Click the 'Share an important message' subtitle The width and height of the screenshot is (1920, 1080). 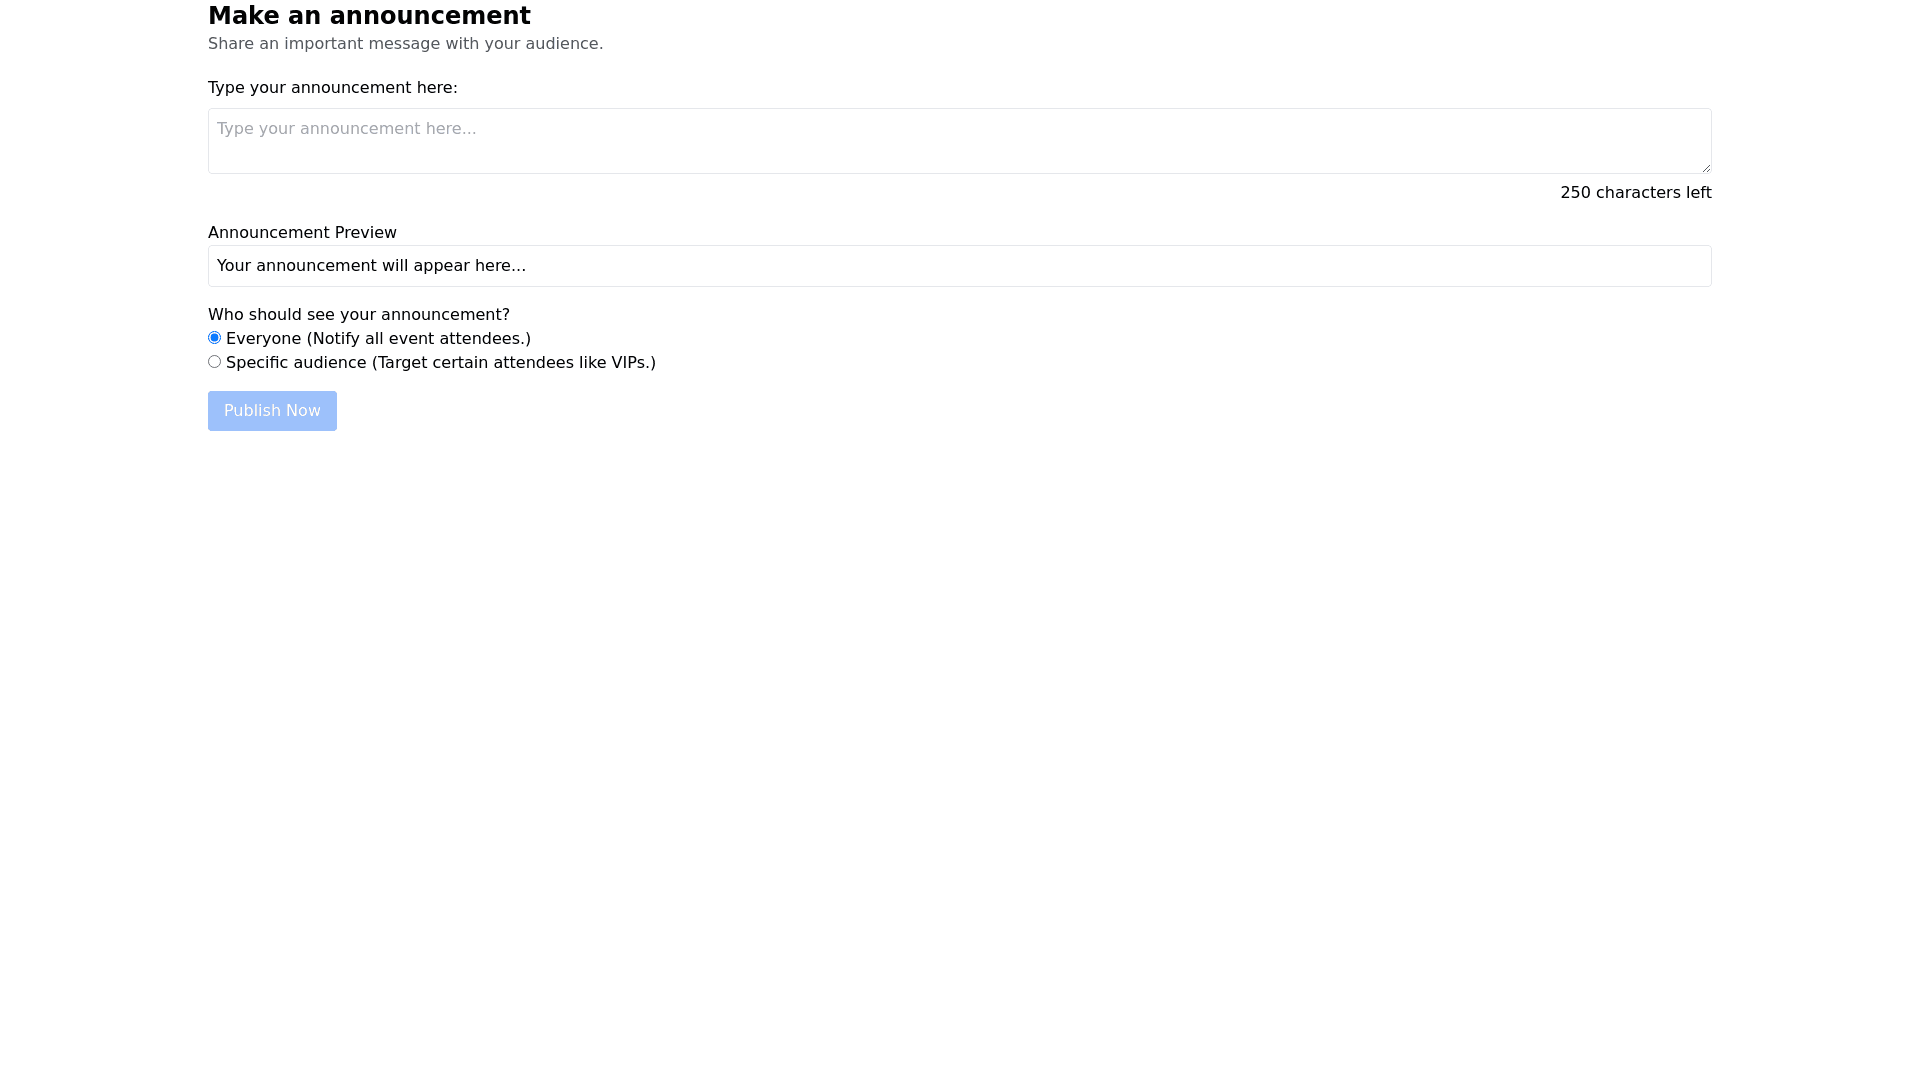tap(406, 44)
